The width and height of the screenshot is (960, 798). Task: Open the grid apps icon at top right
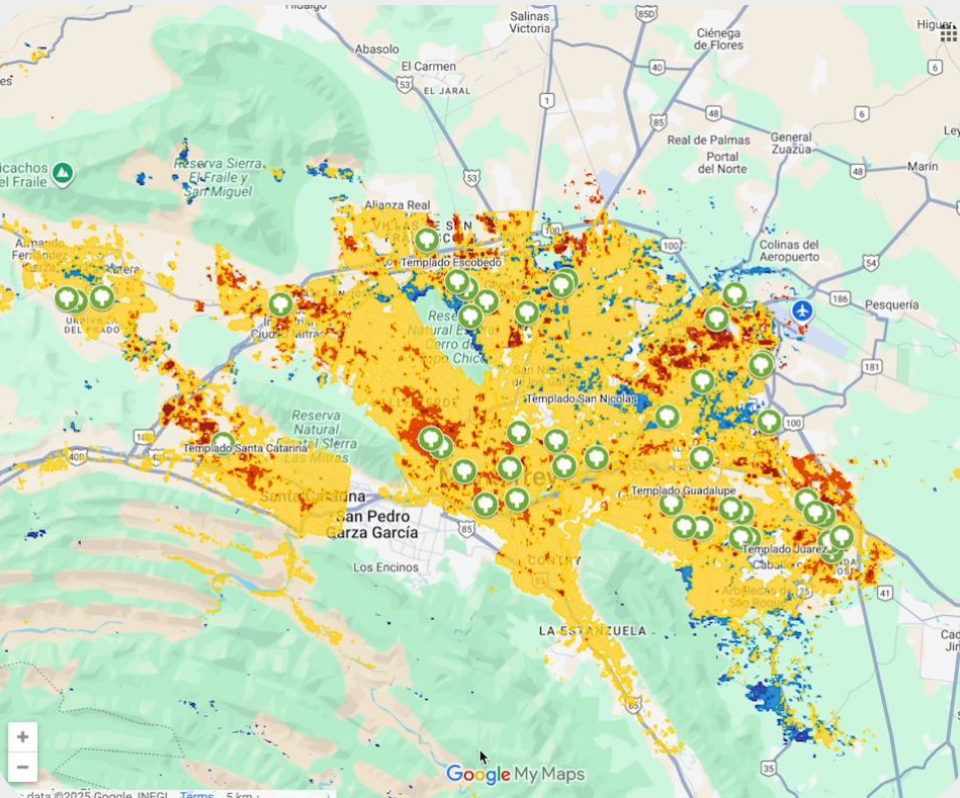coord(948,34)
